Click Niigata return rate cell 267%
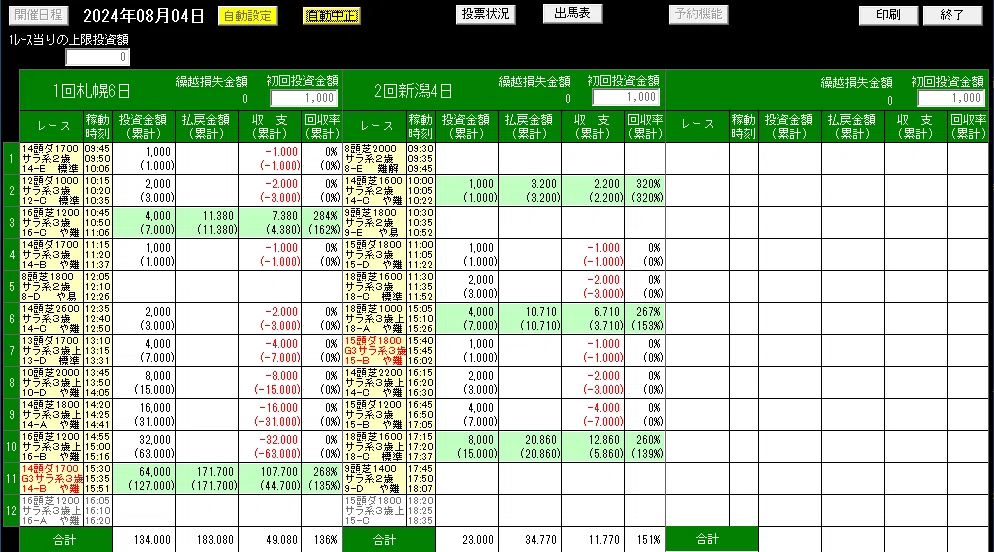The height and width of the screenshot is (552, 994). (645, 319)
